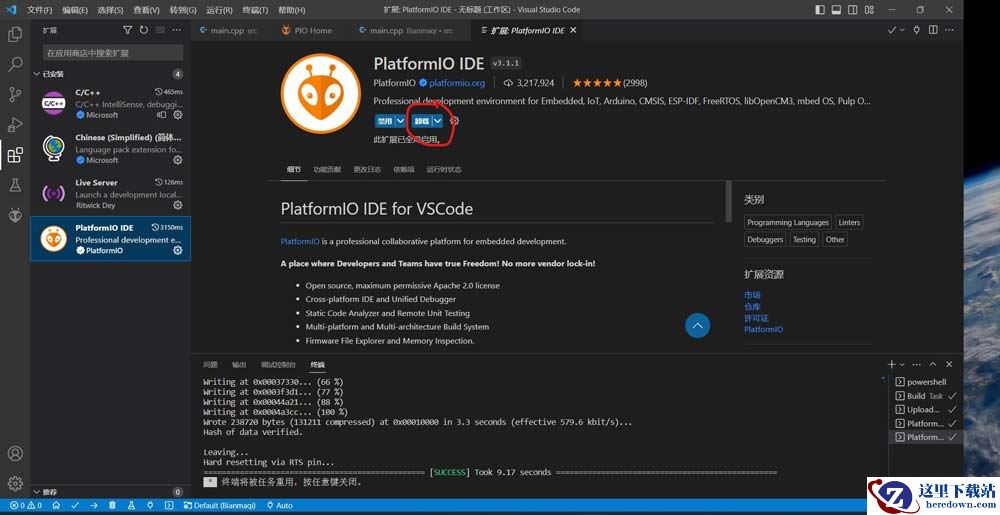Open the Disable button dropdown arrow

coord(400,120)
